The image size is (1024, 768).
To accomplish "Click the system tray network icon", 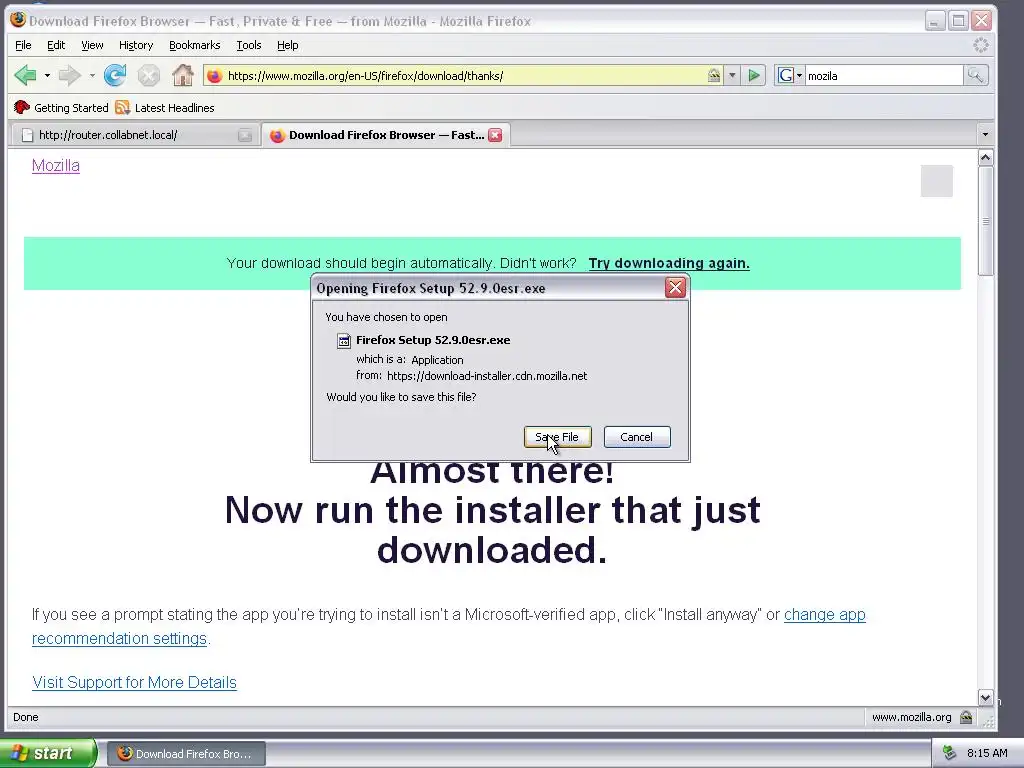I will (950, 754).
